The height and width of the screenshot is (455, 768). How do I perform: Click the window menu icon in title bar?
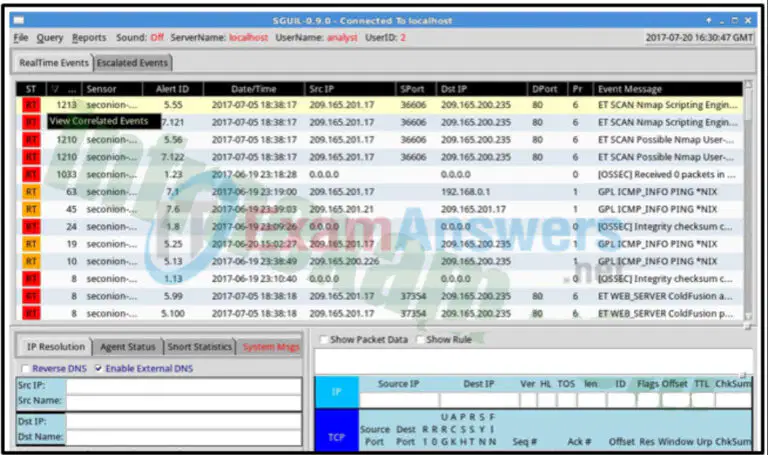tap(19, 21)
